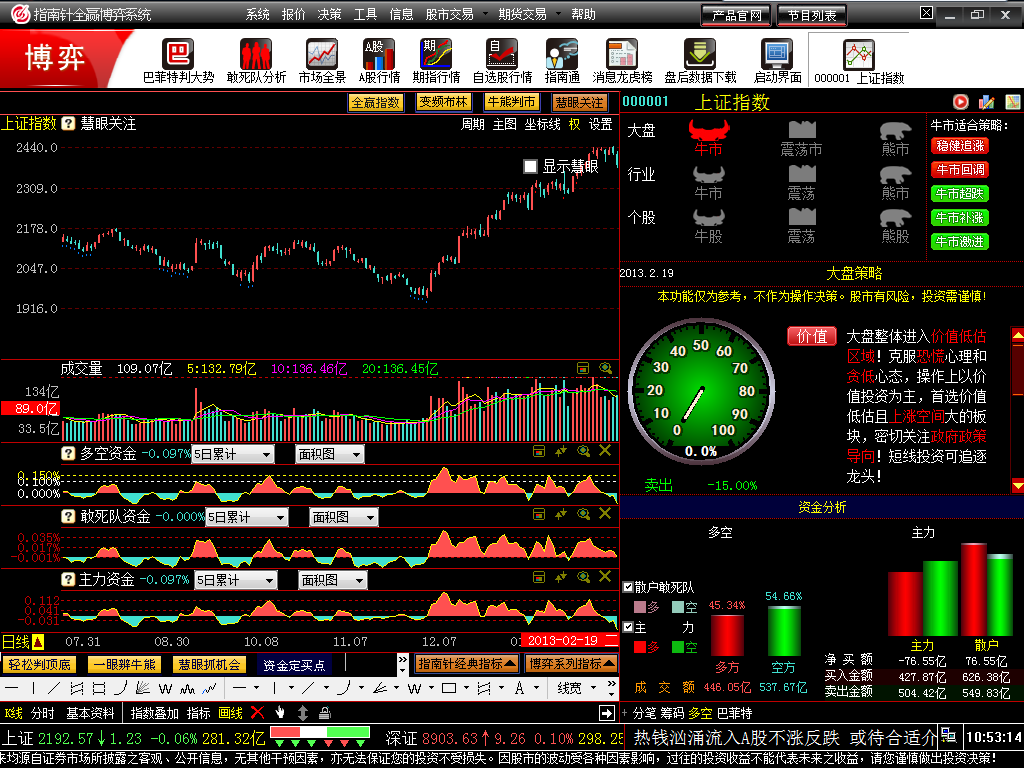1024x768 pixels.
Task: Switch to the 分时 view tab
Action: click(x=43, y=713)
